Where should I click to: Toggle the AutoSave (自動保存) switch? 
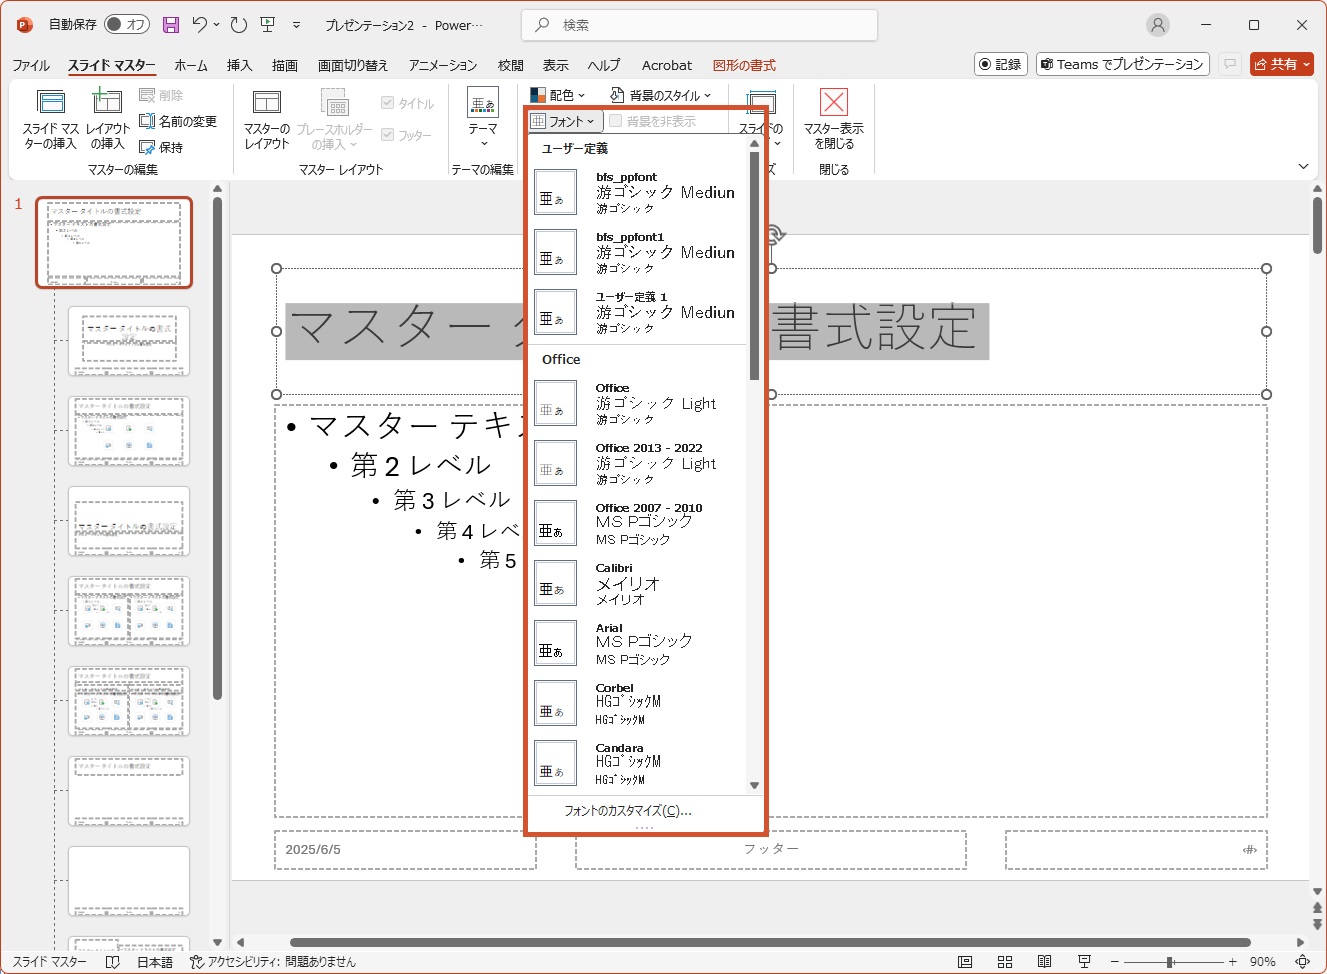127,25
